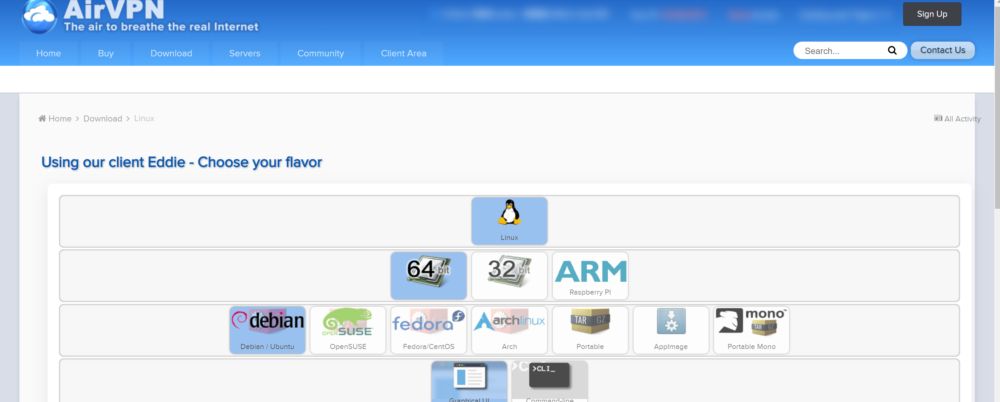Choose the Graphical UI tile
Screen dimensions: 1000x402
(x=469, y=382)
